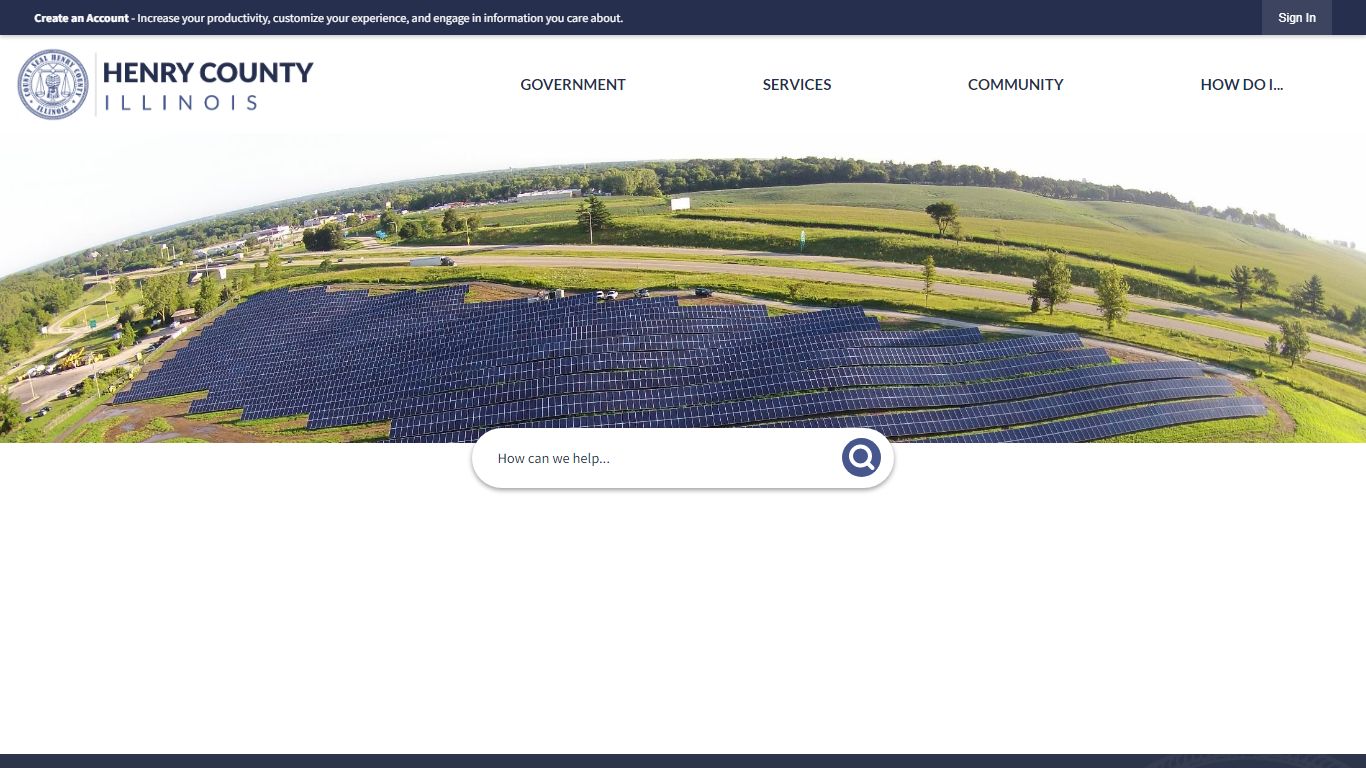Click the solar panel banner photo
Screen dimensions: 1366x768
683,288
